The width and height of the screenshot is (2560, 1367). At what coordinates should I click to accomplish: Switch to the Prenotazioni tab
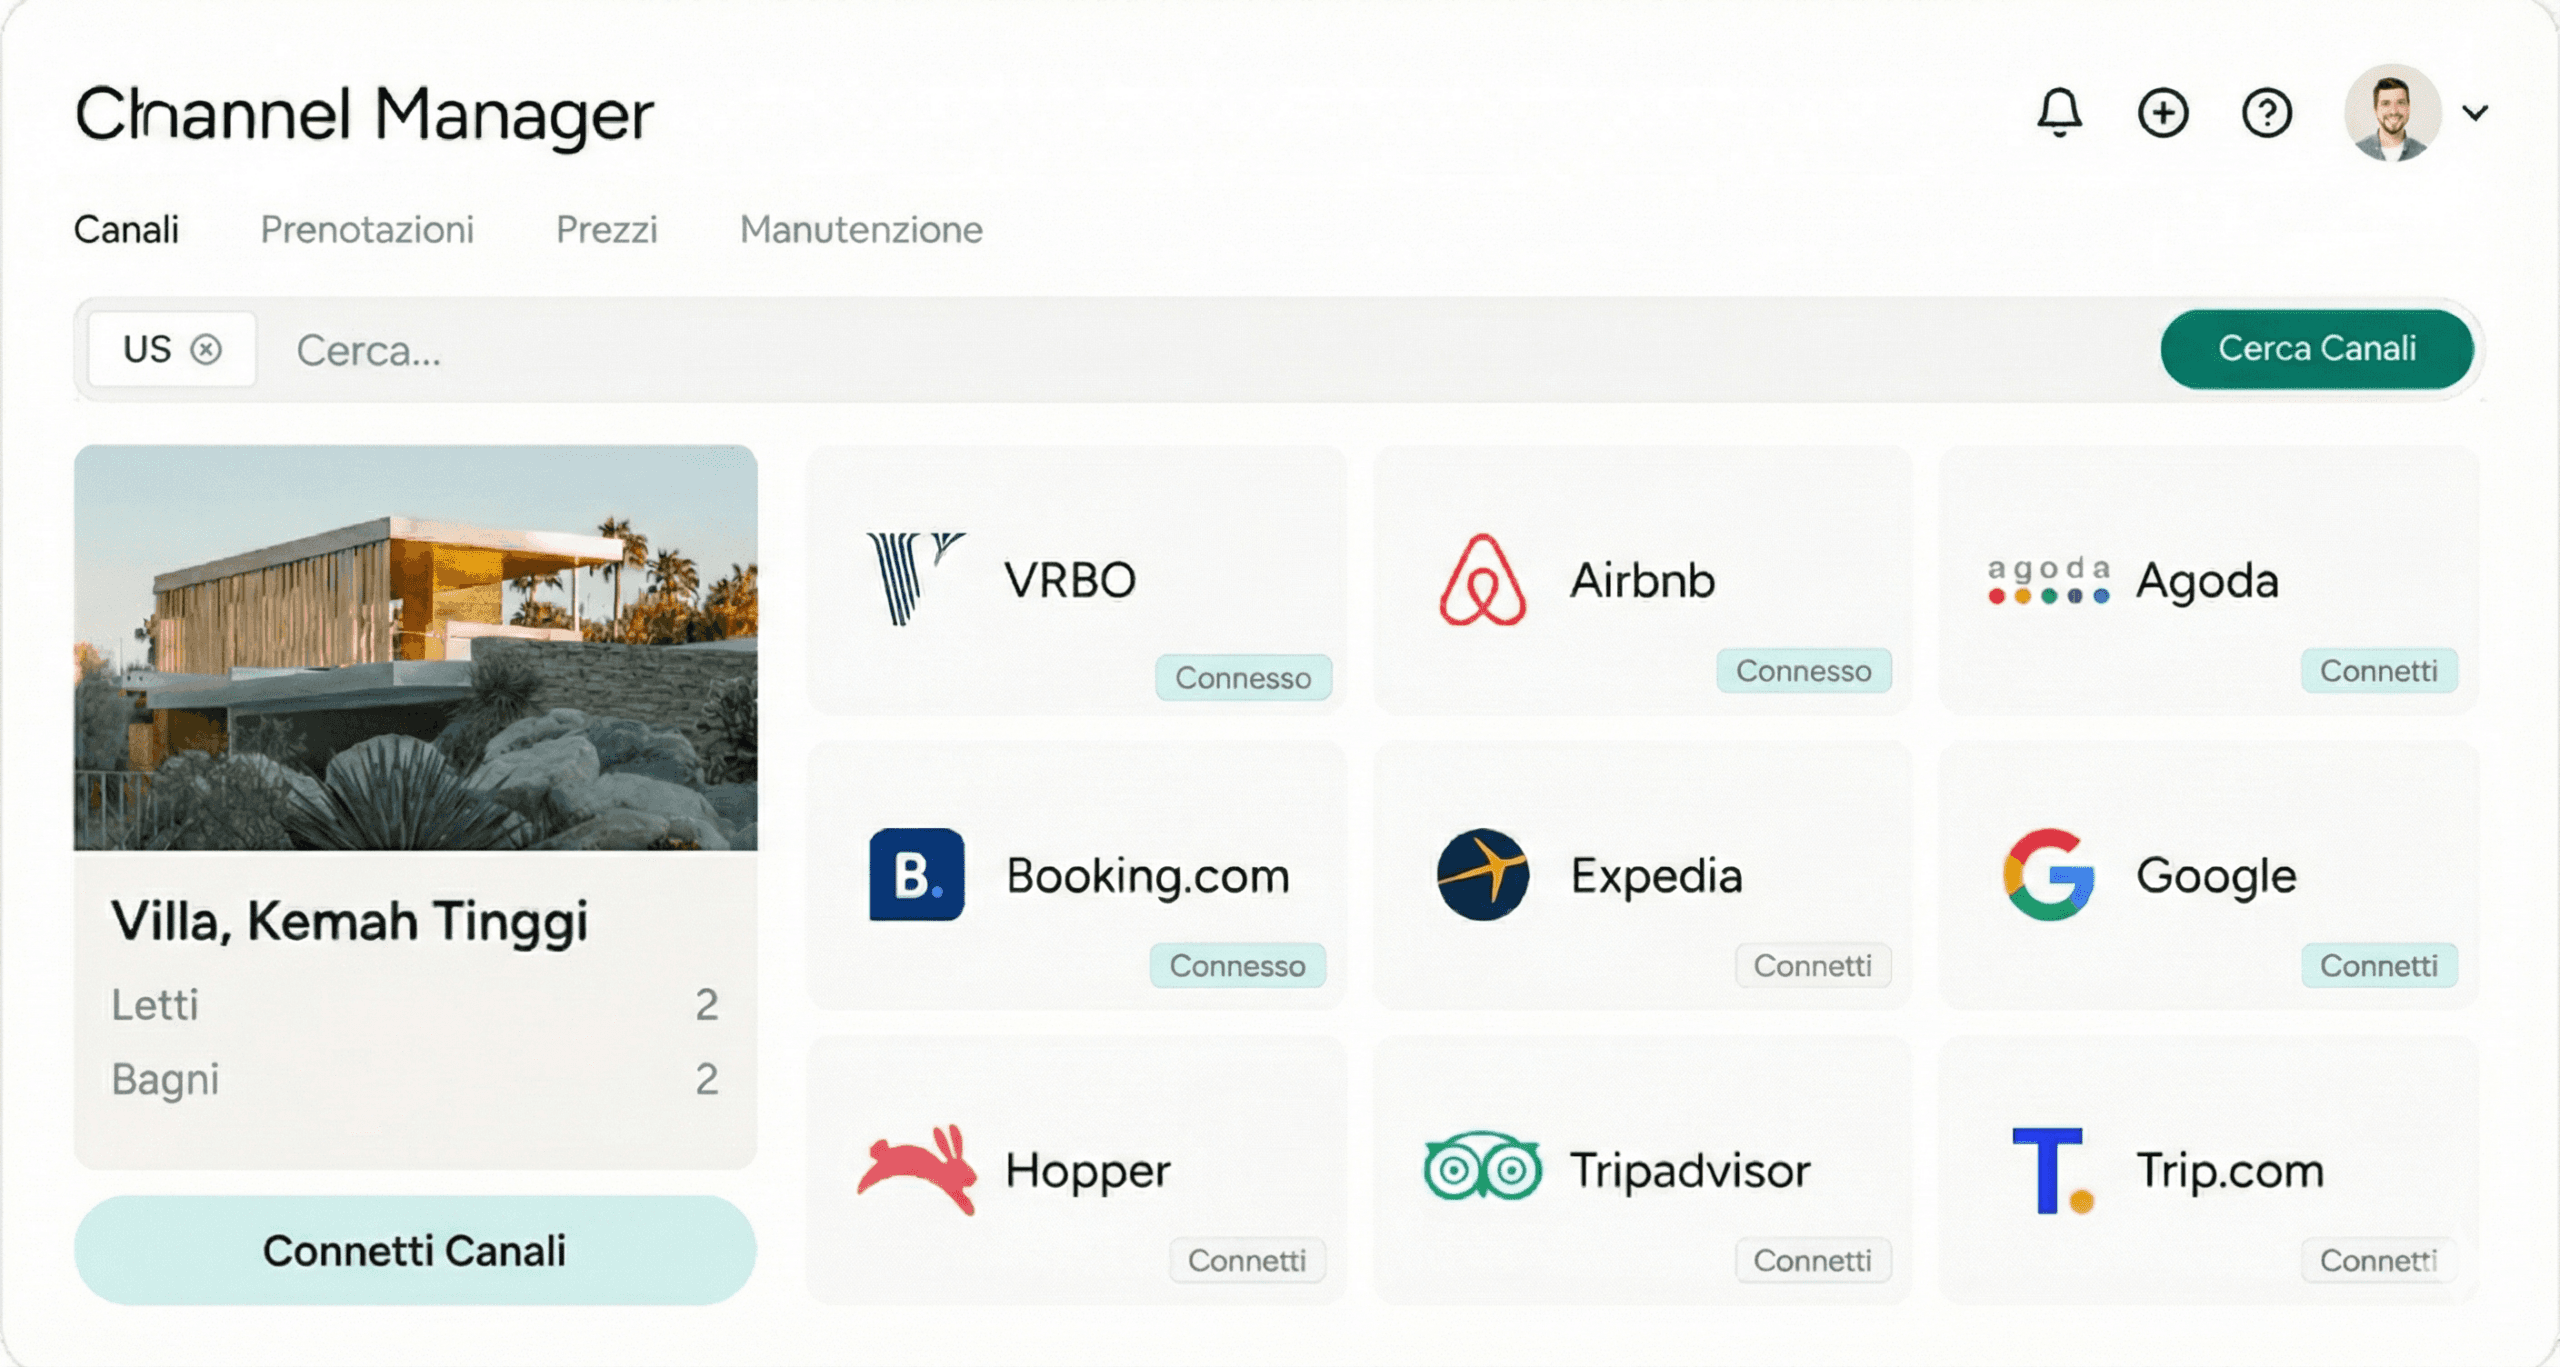(366, 230)
